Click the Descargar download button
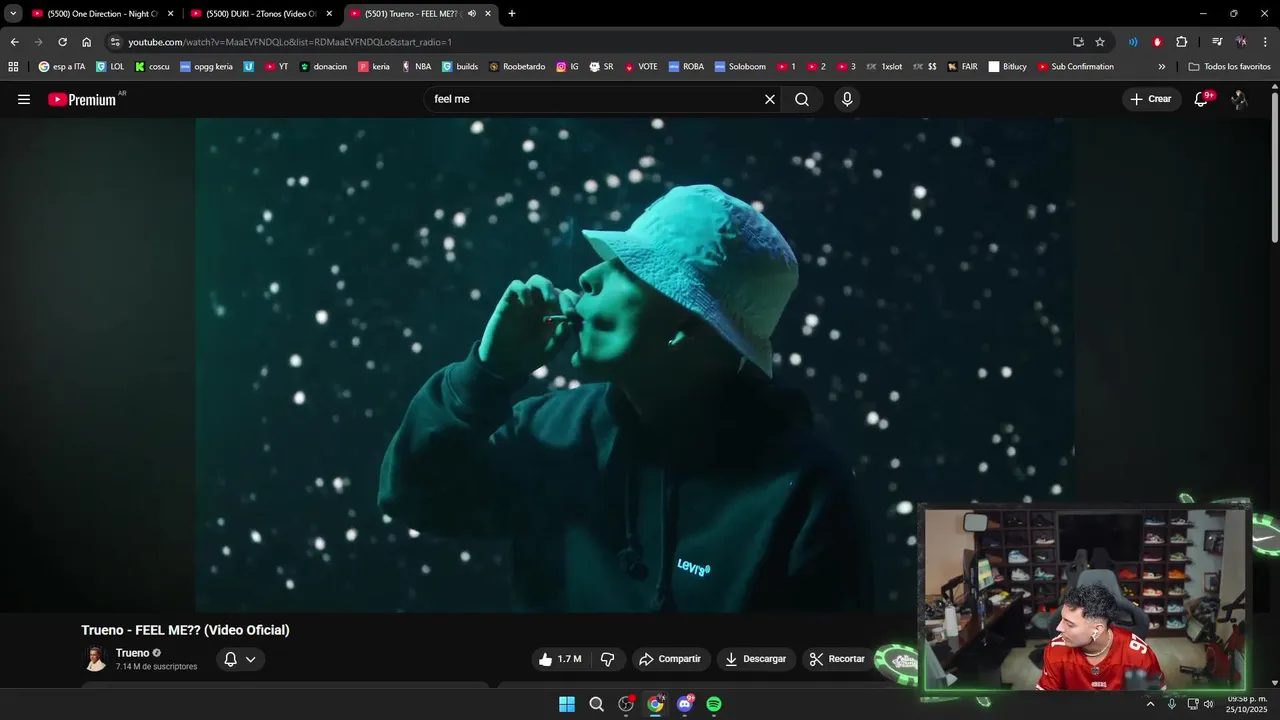 tap(756, 659)
